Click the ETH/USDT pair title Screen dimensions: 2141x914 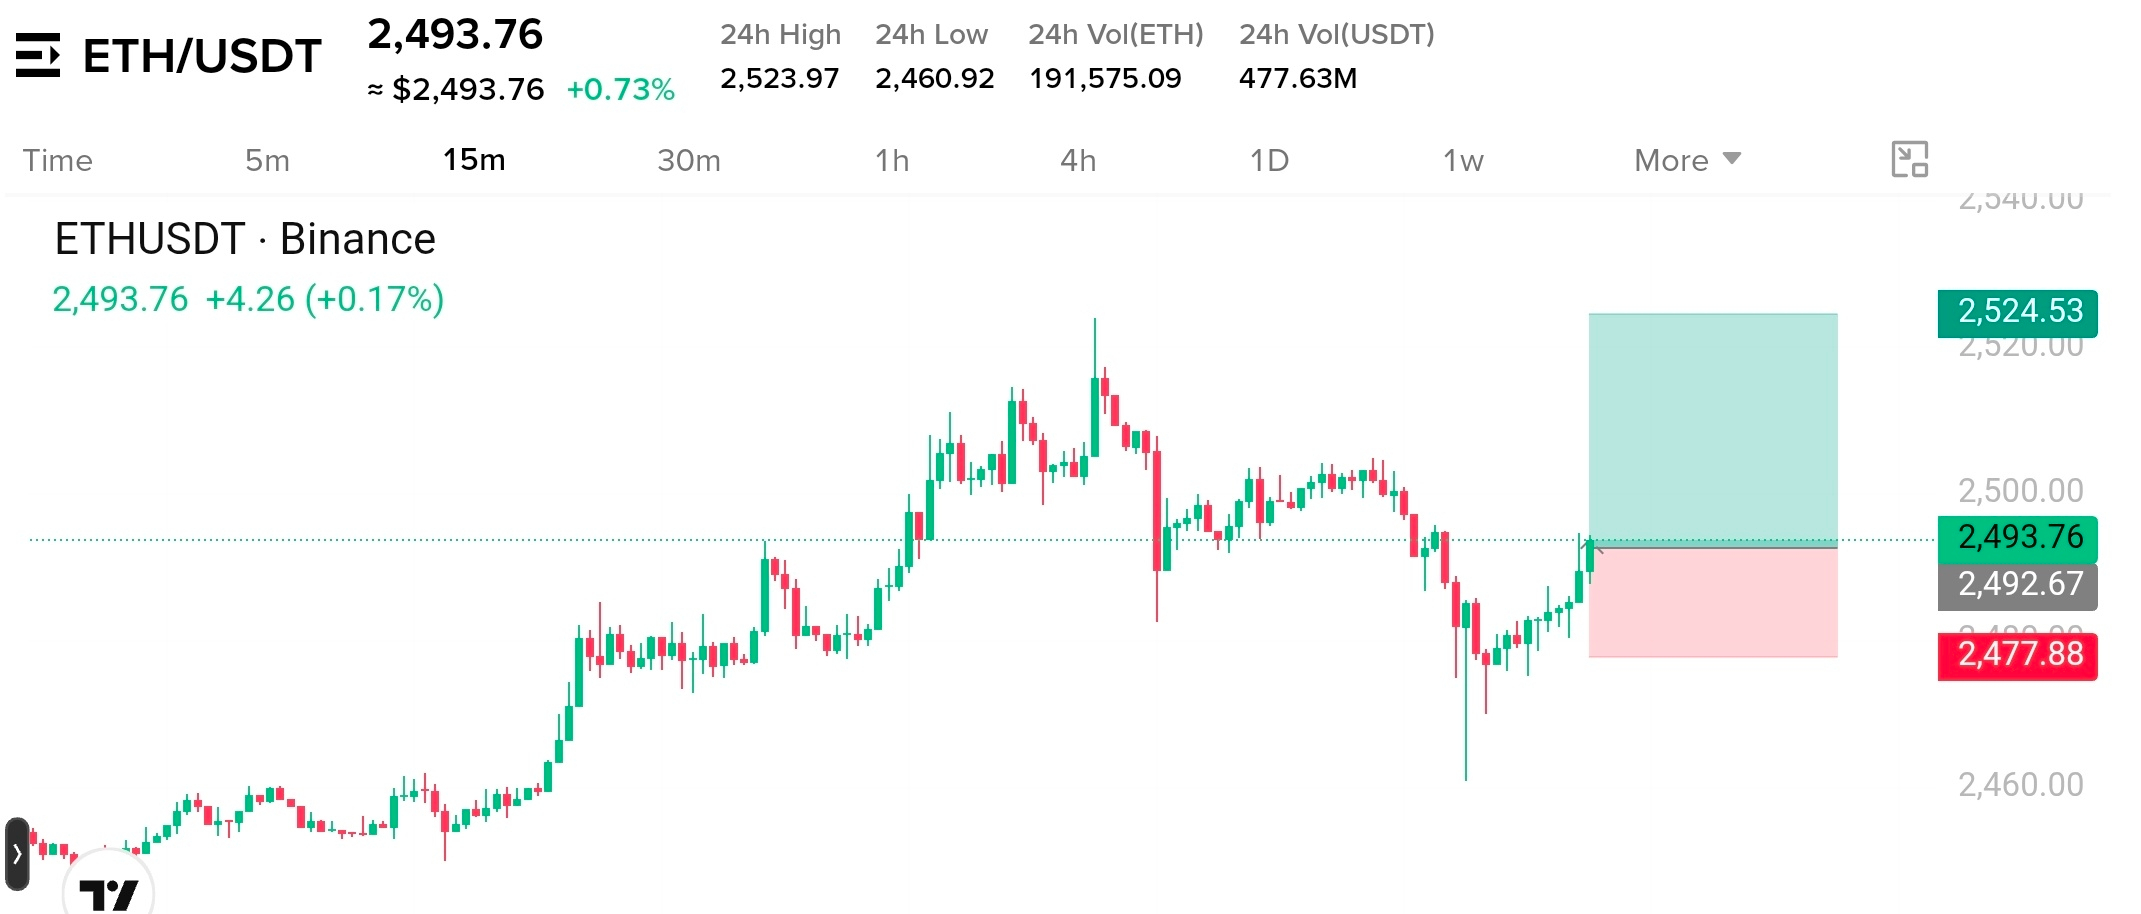pyautogui.click(x=202, y=56)
